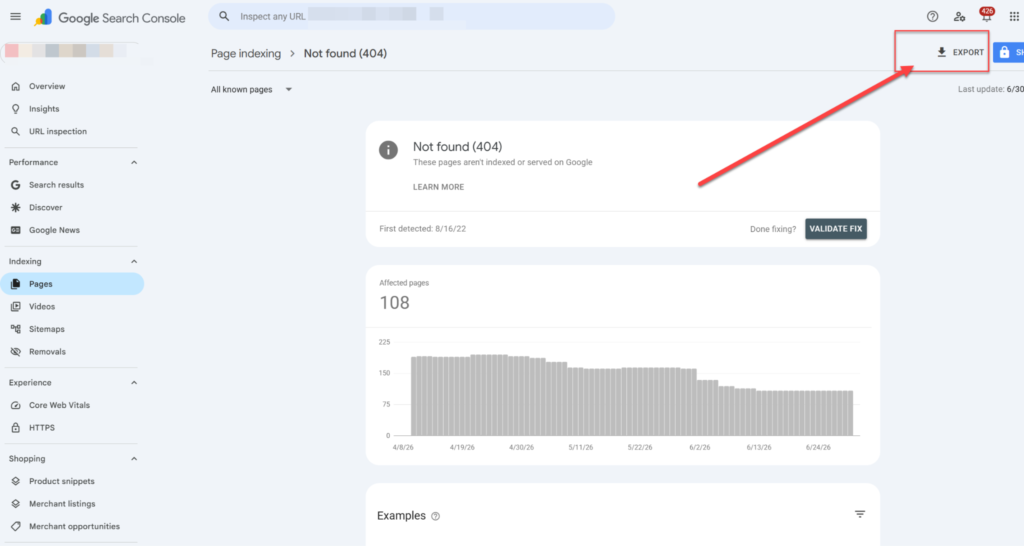Open the All known pages dropdown
This screenshot has height=546, width=1024.
coord(251,89)
